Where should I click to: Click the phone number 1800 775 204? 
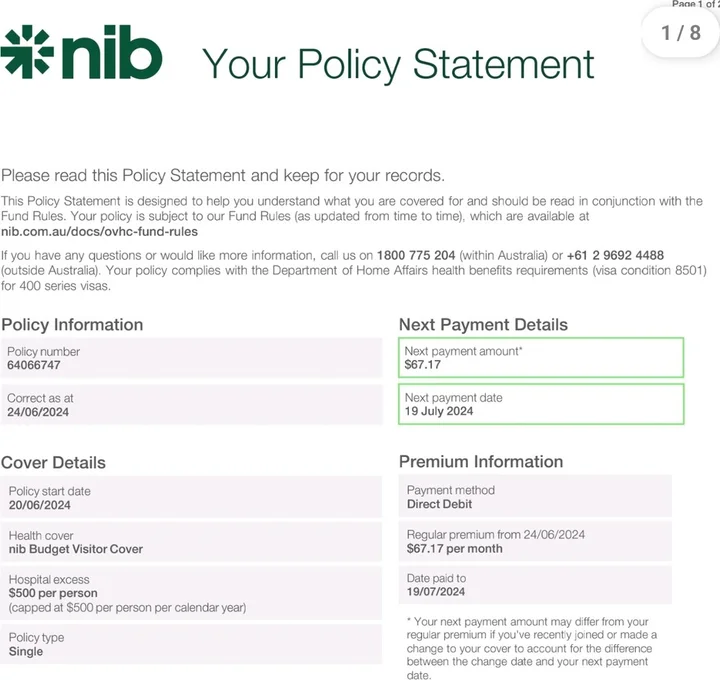coord(416,255)
